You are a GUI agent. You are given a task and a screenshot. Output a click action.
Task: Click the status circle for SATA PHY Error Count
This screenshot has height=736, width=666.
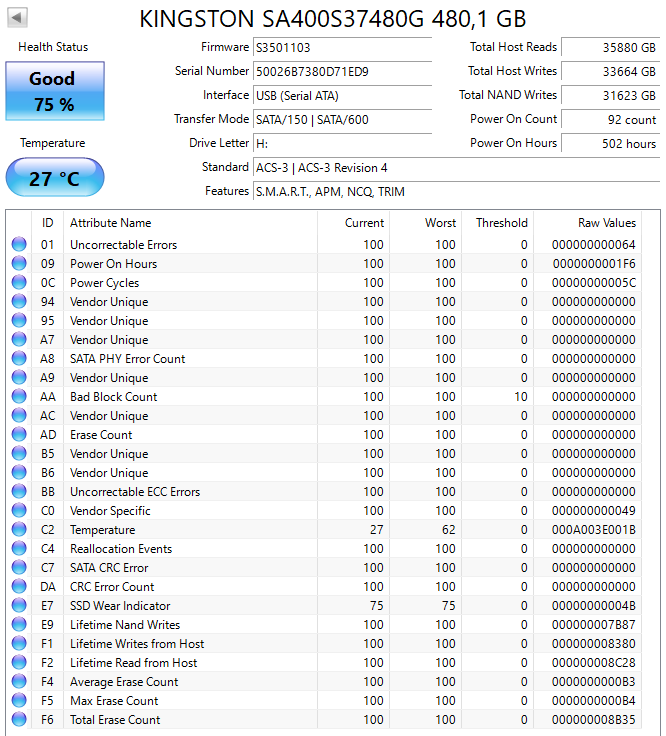[x=19, y=359]
